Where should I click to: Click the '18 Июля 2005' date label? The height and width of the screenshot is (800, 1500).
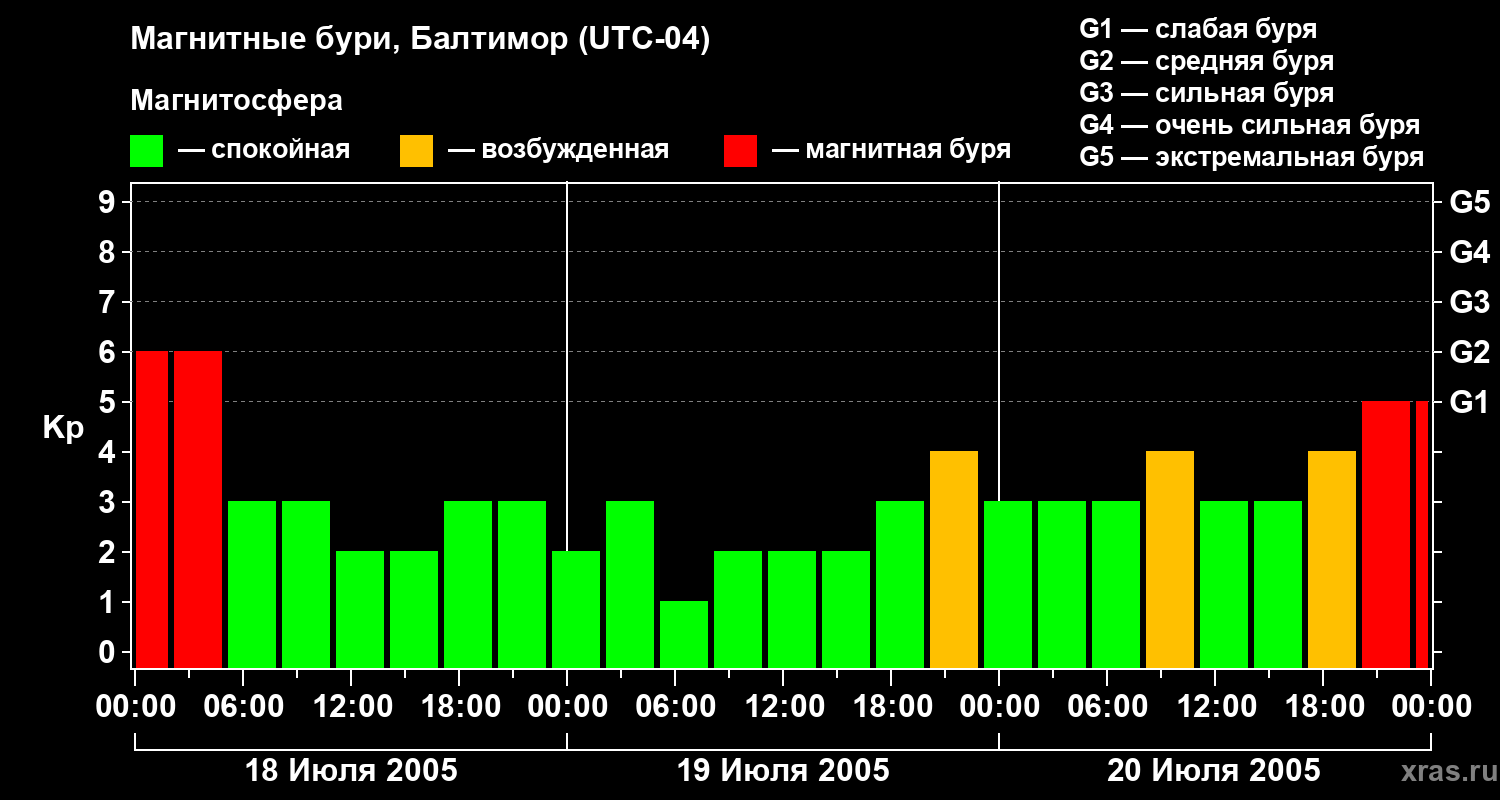(x=351, y=771)
